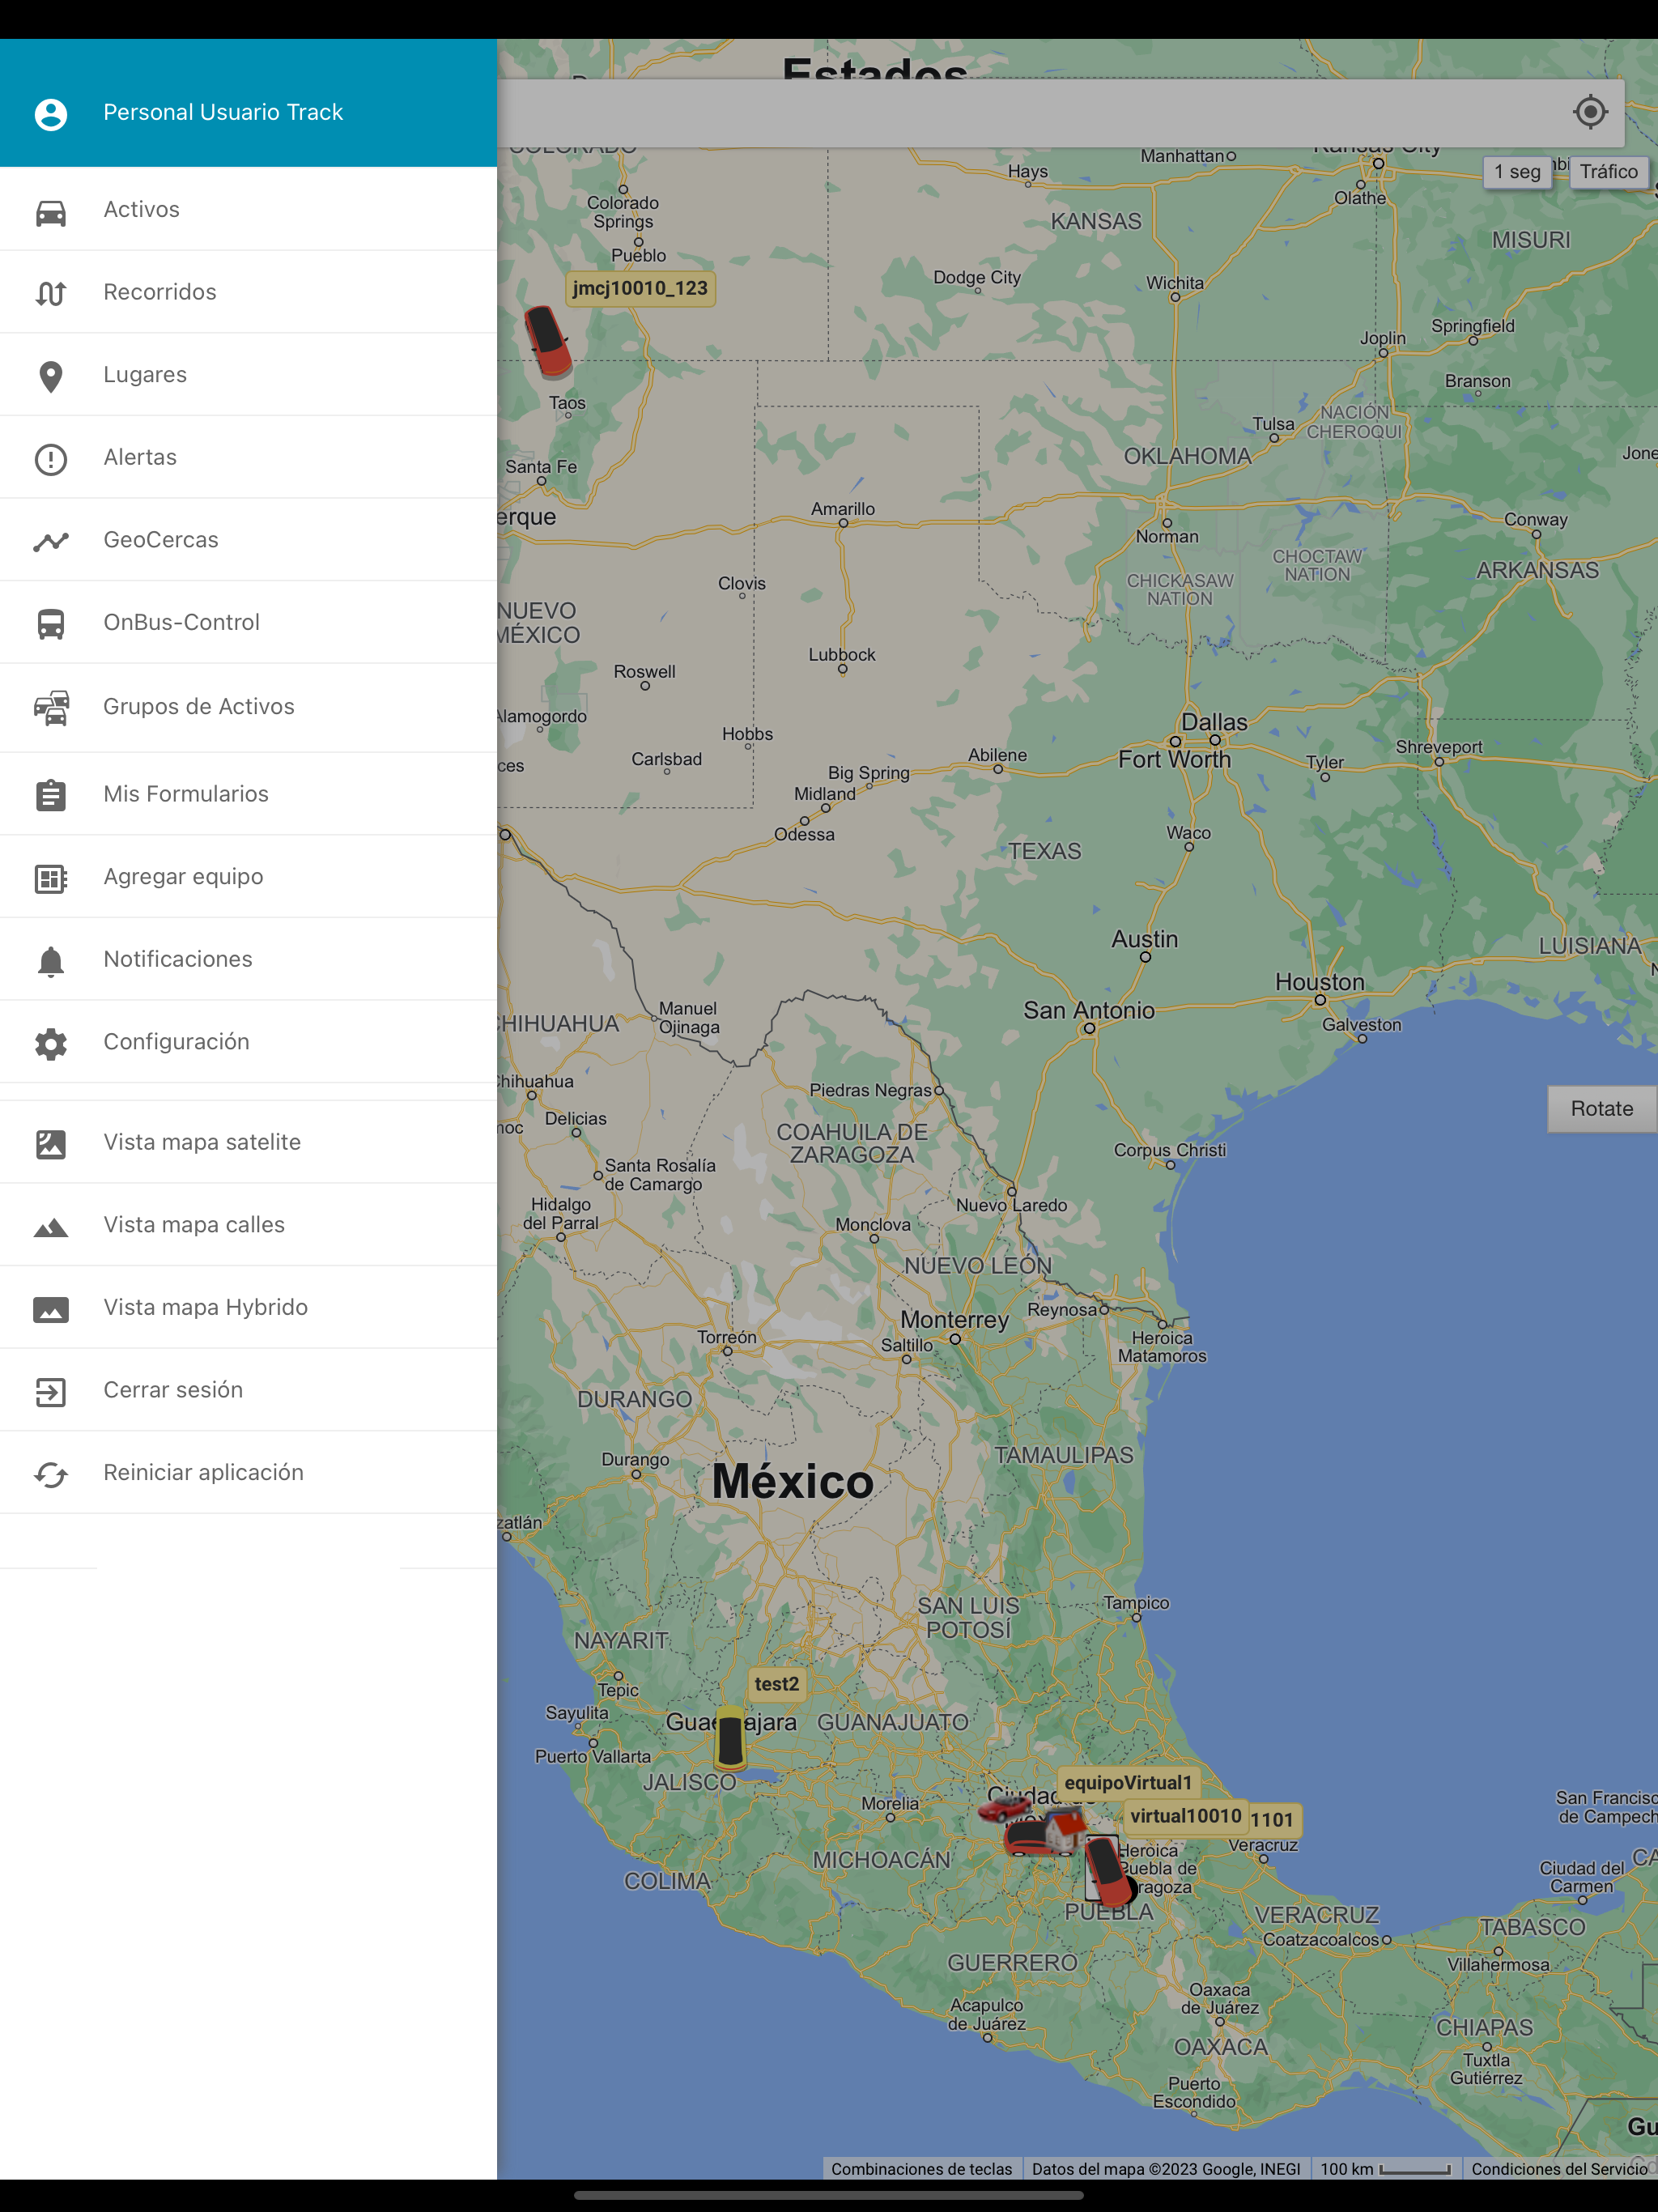Click the jmcj10010_123 marker label
This screenshot has height=2212, width=1658.
coord(640,289)
